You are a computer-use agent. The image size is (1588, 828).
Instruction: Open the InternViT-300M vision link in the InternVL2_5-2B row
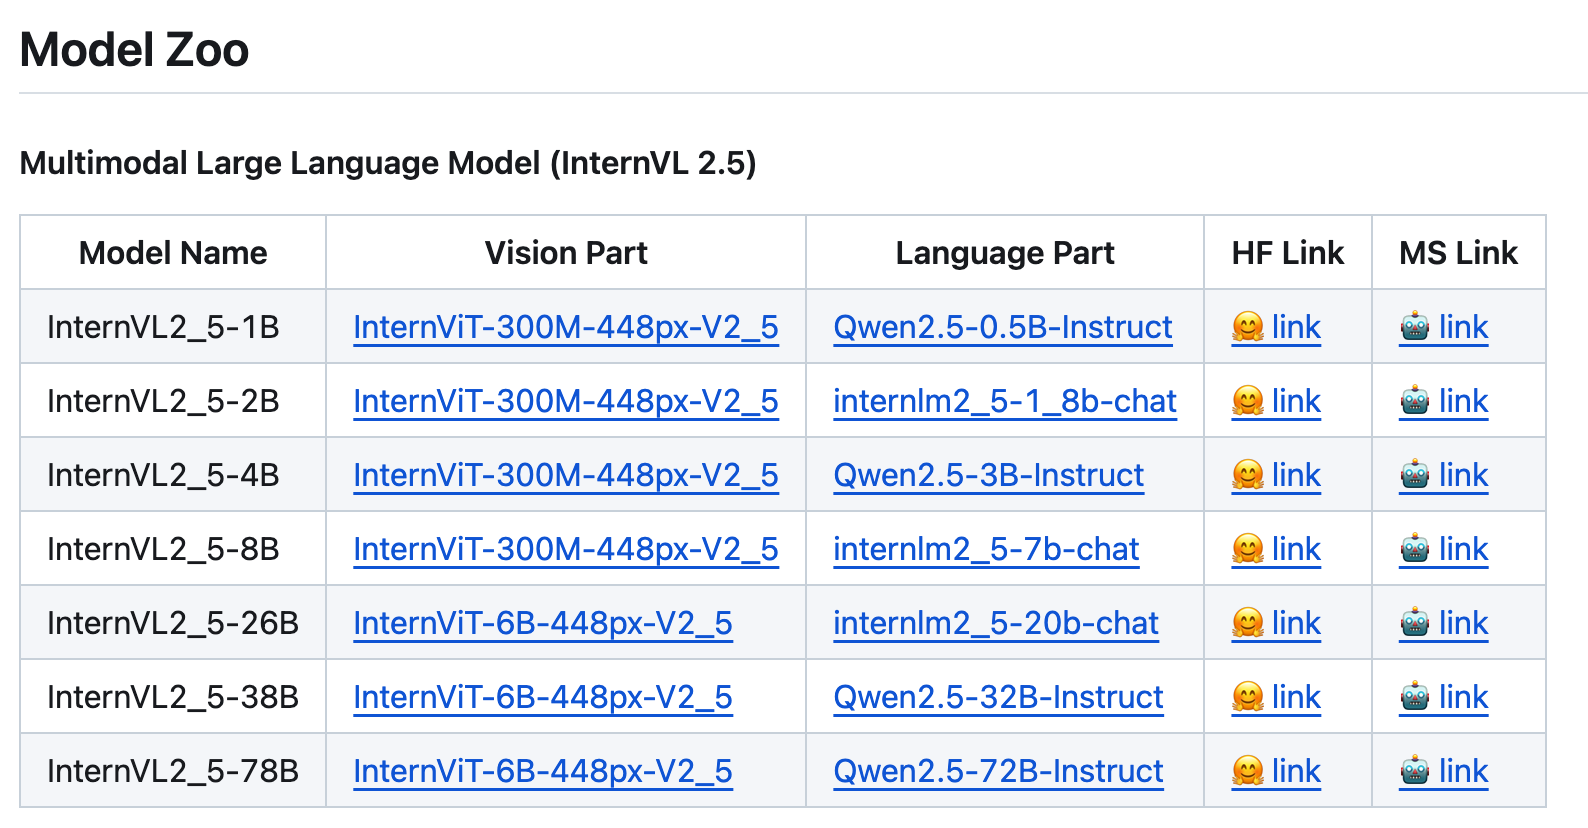[565, 401]
